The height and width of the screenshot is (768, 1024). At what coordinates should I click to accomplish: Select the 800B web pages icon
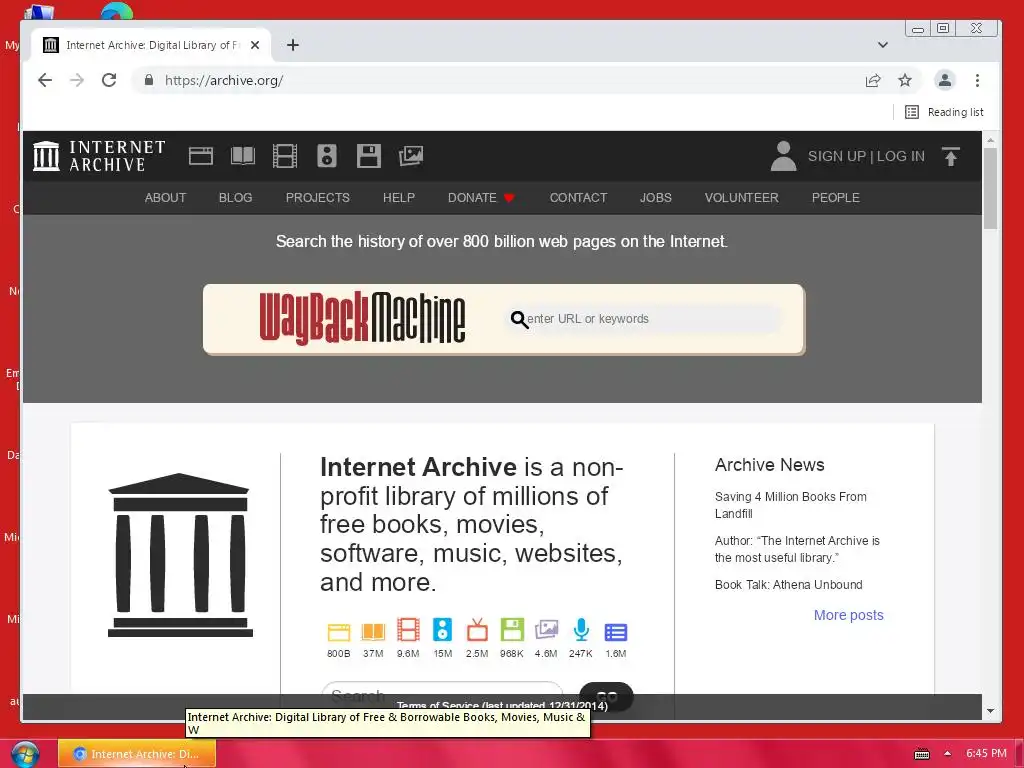(x=338, y=632)
